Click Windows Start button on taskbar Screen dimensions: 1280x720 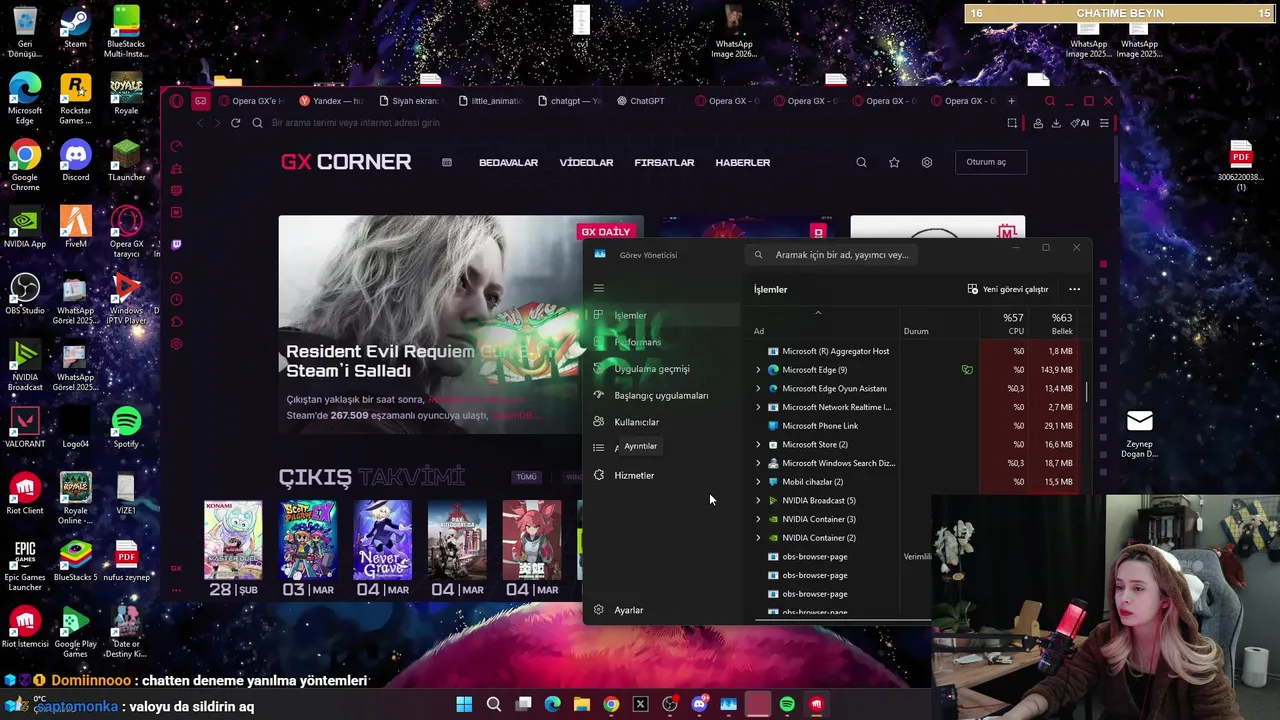pyautogui.click(x=464, y=704)
